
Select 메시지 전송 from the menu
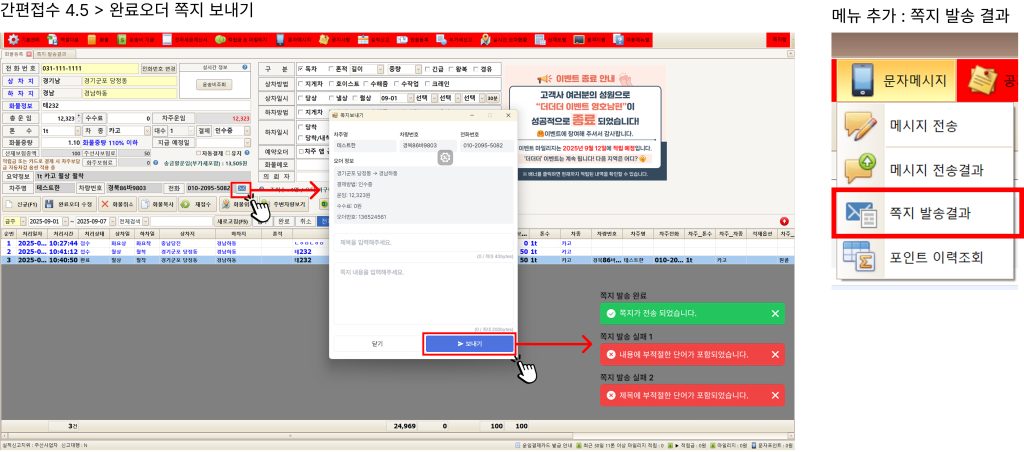923,125
